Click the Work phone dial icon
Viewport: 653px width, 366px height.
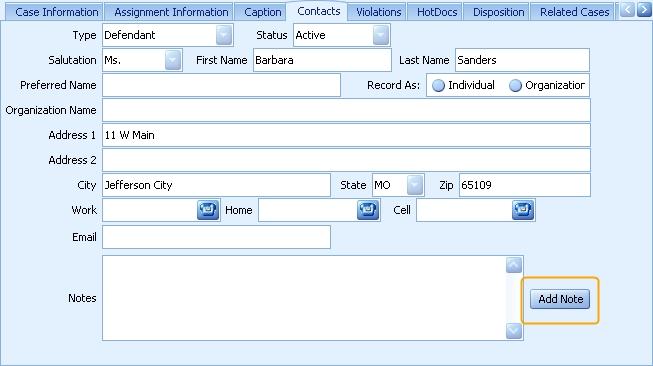[x=208, y=210]
